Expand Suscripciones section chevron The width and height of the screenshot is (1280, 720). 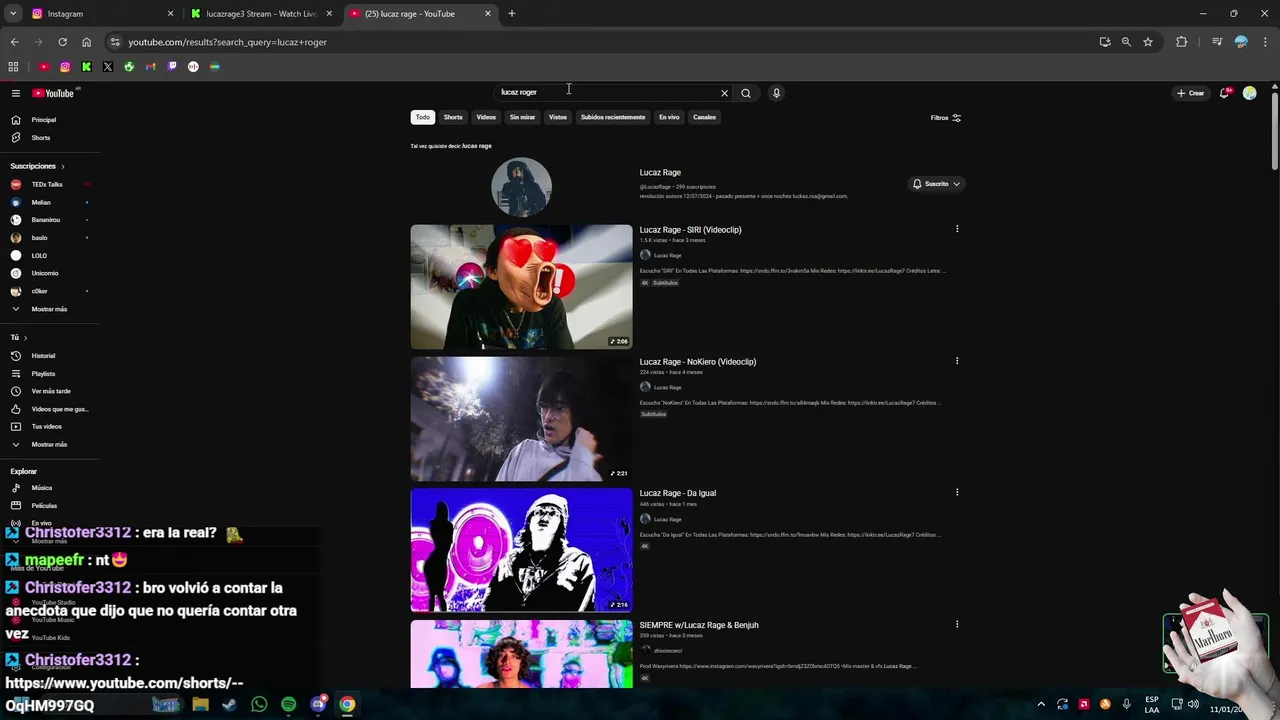click(x=62, y=166)
